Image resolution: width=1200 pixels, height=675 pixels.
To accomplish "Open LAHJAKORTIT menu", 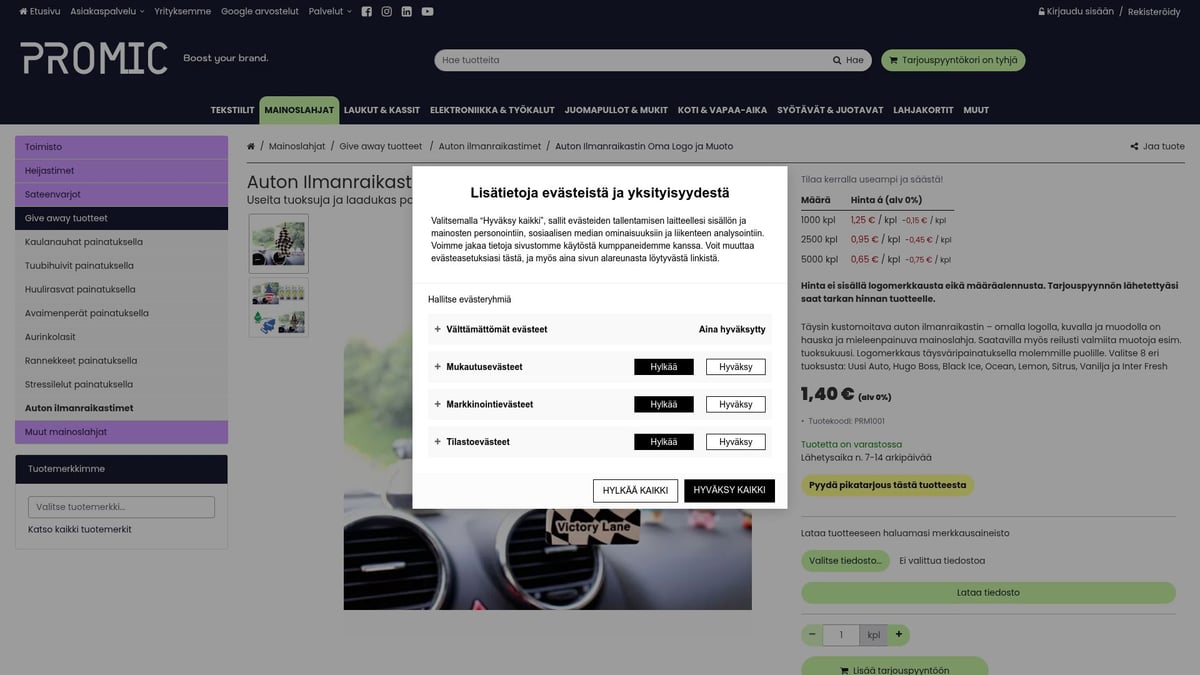I will click(x=923, y=110).
